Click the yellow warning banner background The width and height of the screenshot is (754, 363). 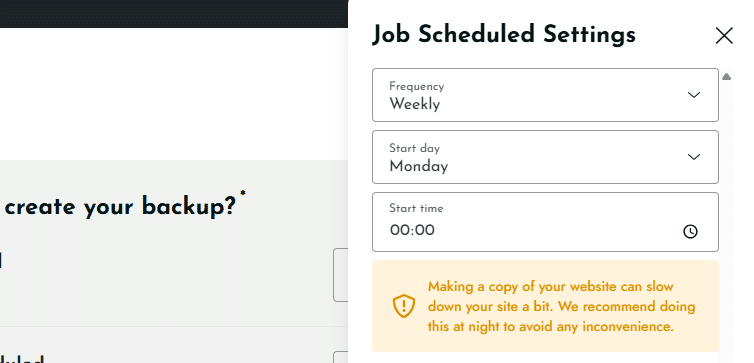point(545,306)
